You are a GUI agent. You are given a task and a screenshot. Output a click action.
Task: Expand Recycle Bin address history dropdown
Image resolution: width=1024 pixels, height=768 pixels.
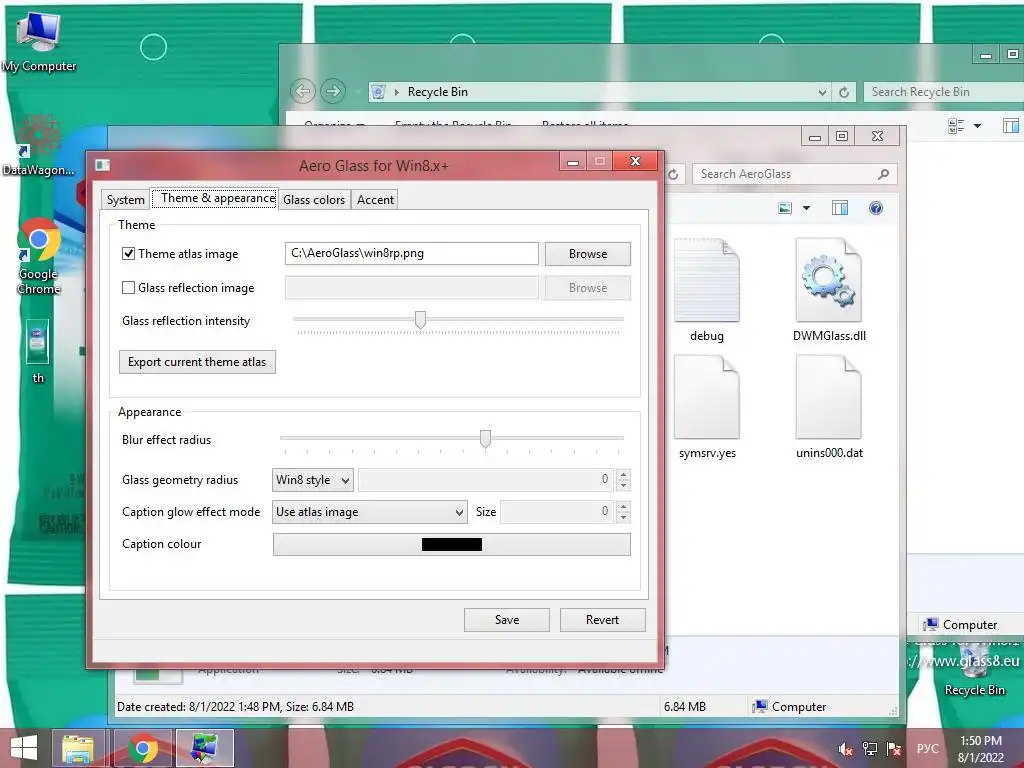[x=822, y=92]
